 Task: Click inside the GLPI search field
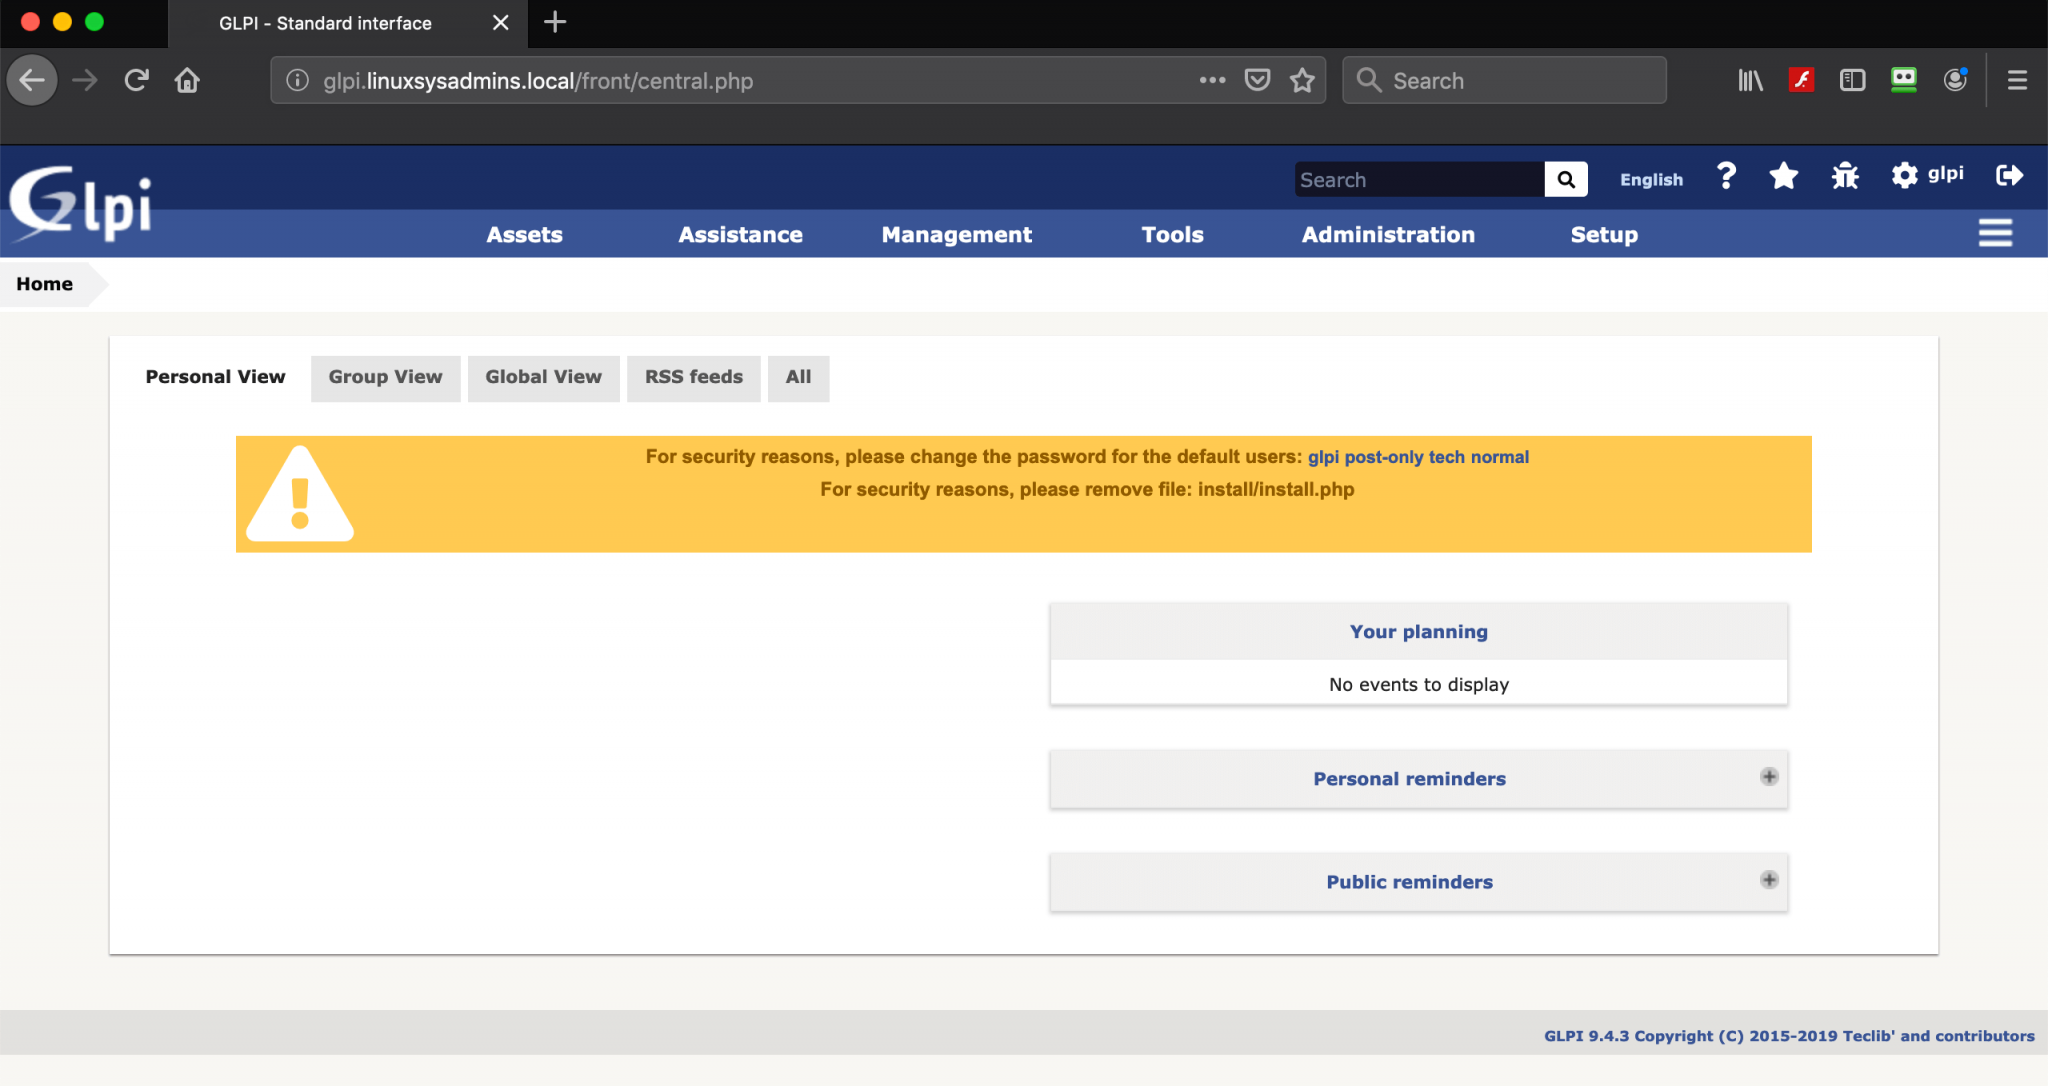1420,179
